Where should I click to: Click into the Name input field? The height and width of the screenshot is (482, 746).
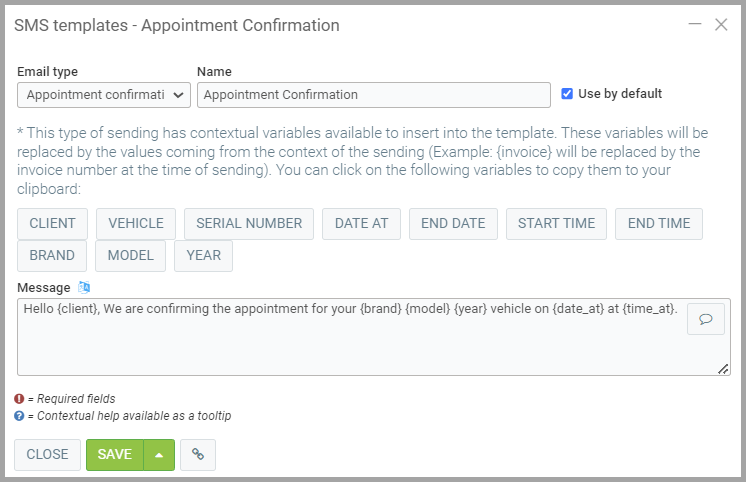click(x=374, y=95)
